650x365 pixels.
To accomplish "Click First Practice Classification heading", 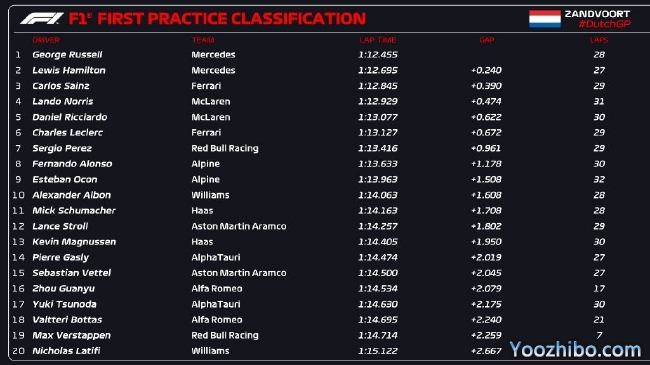I will coord(232,19).
